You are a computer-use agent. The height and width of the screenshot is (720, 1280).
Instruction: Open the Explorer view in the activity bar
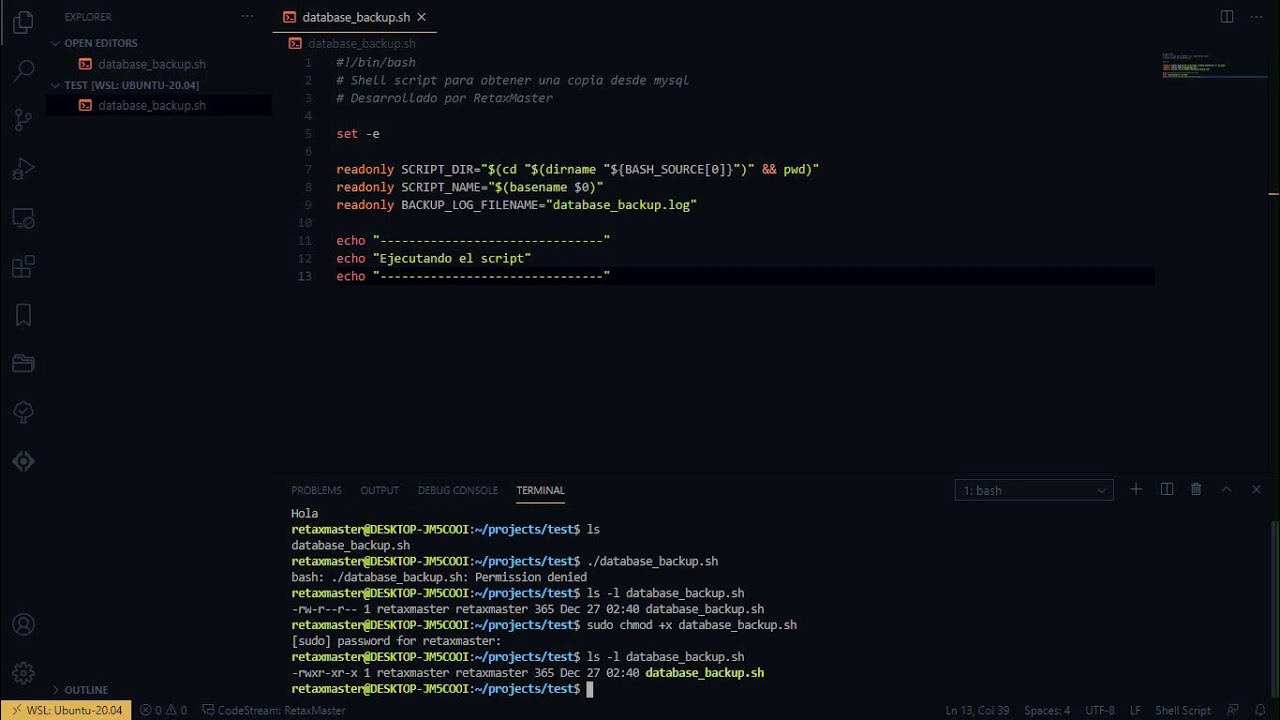click(x=24, y=22)
